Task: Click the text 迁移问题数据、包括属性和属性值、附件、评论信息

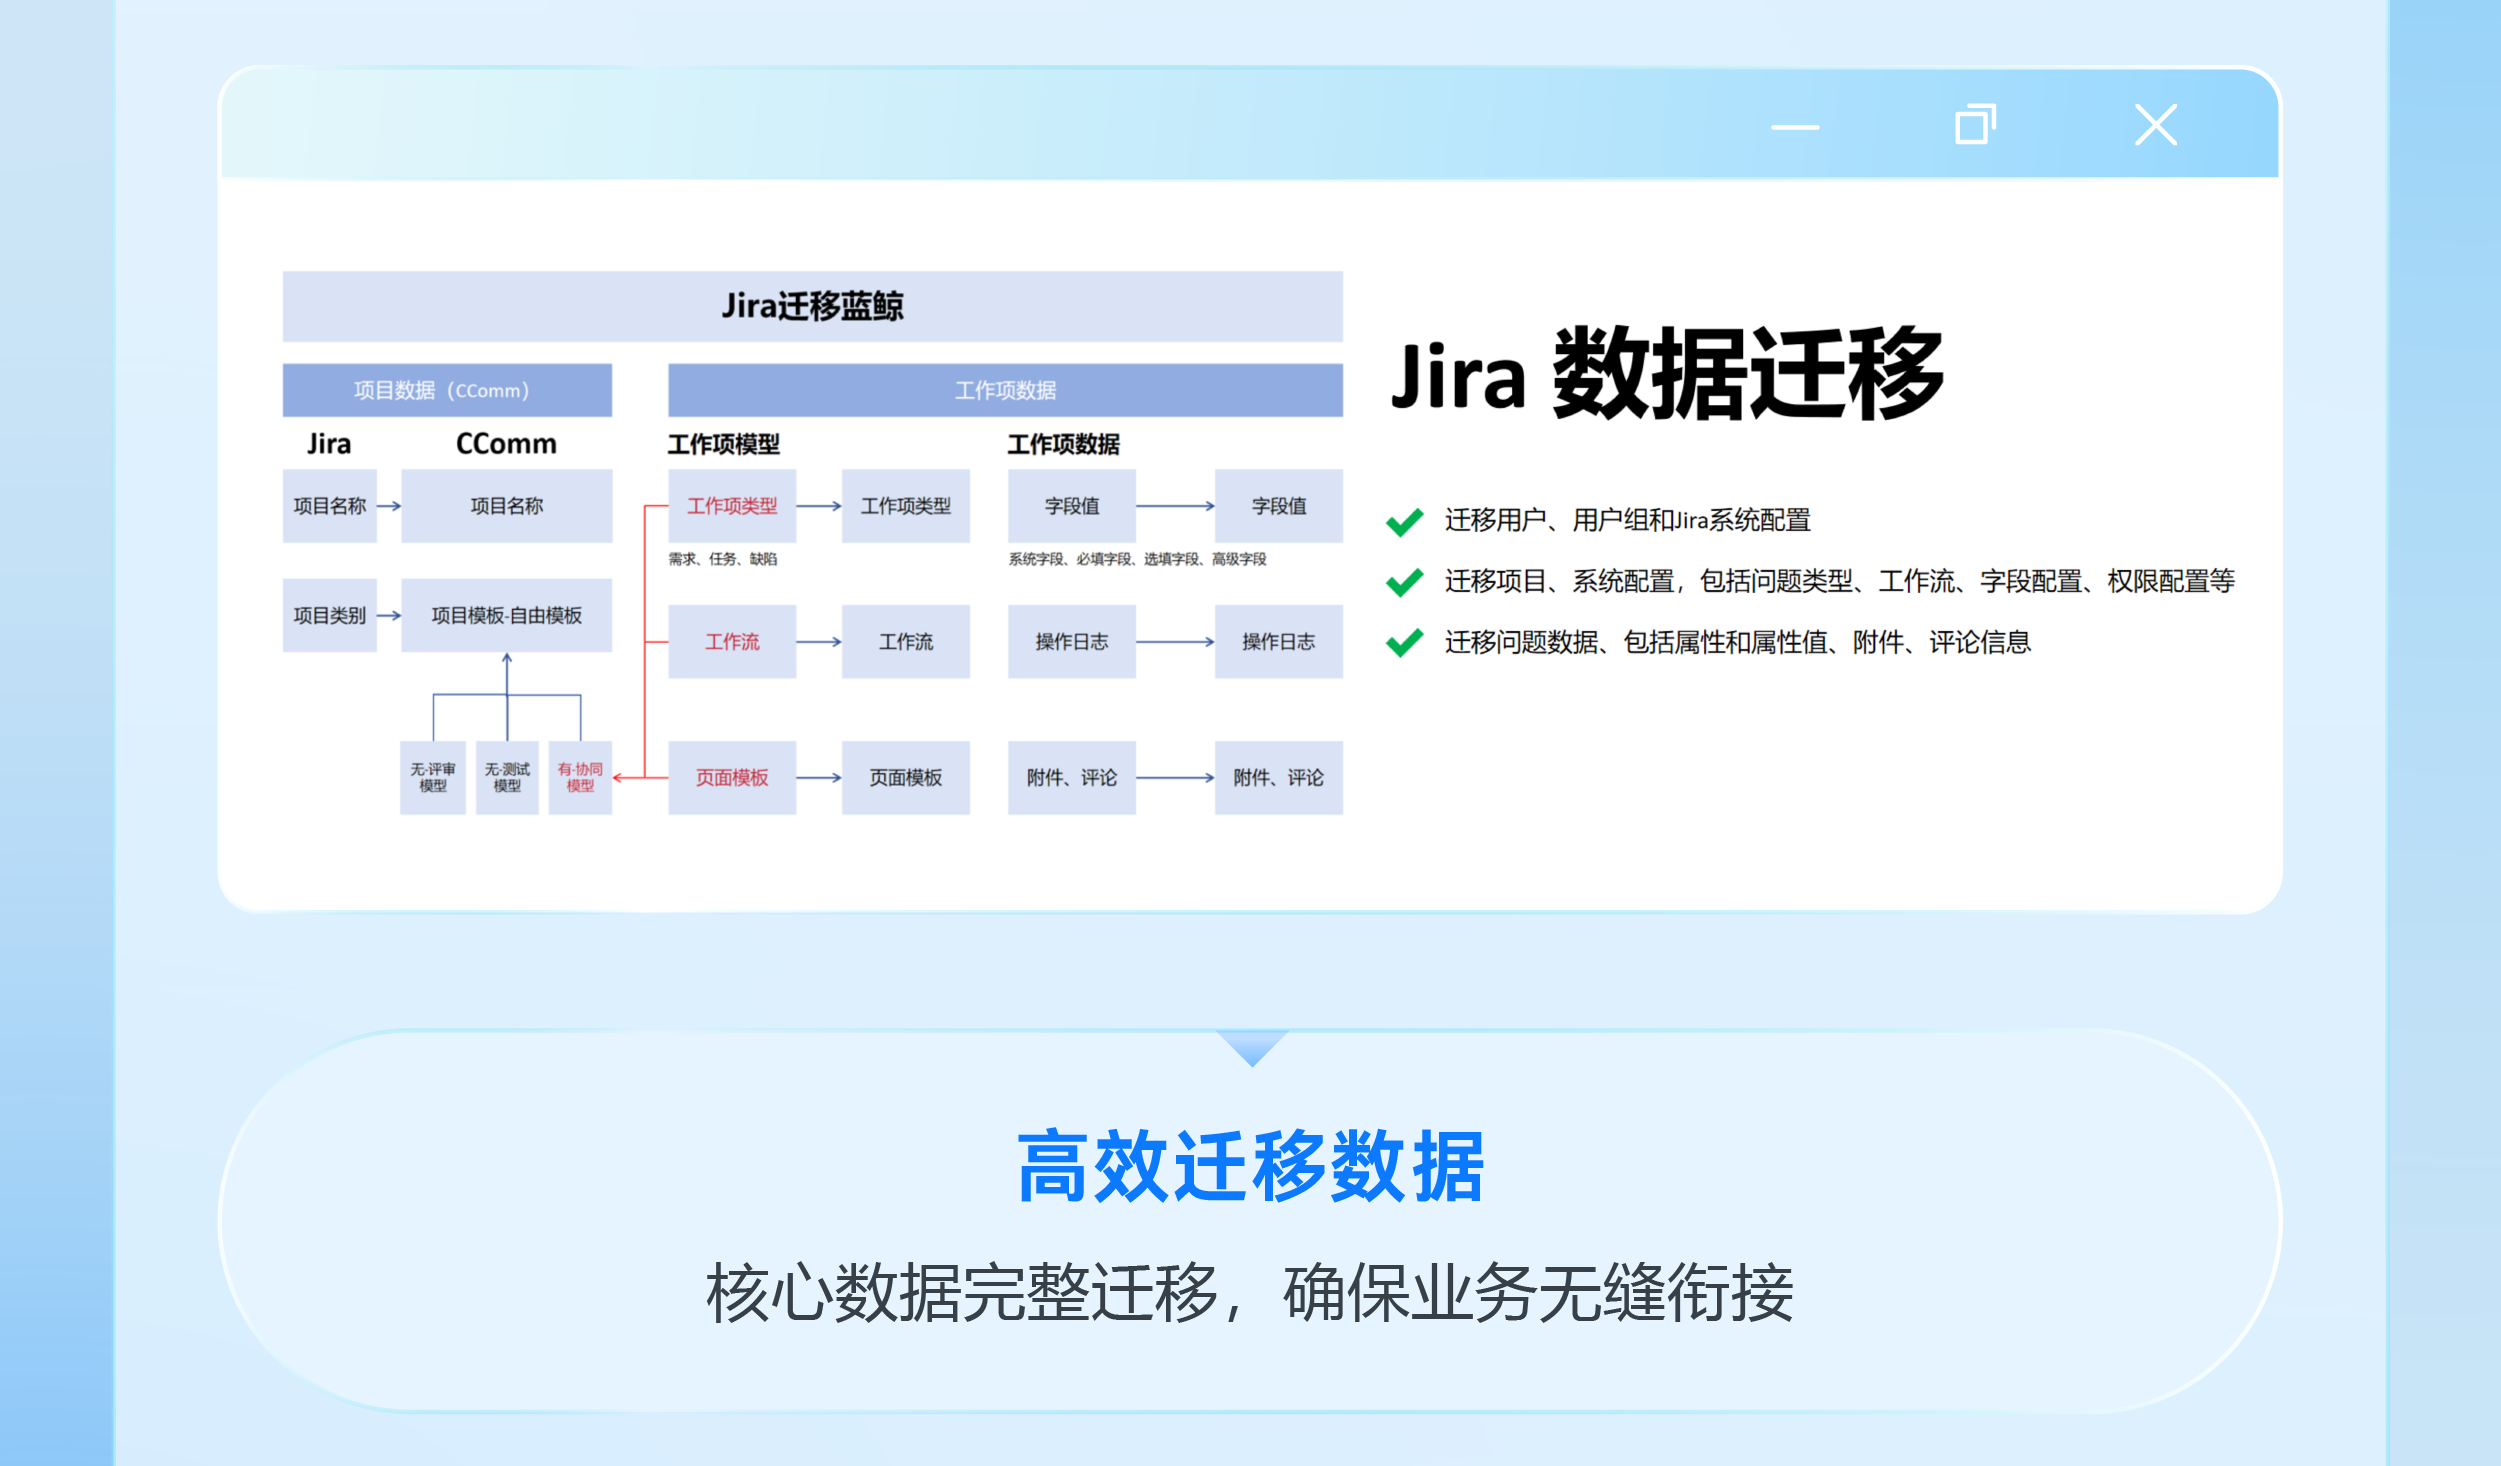Action: [1738, 643]
